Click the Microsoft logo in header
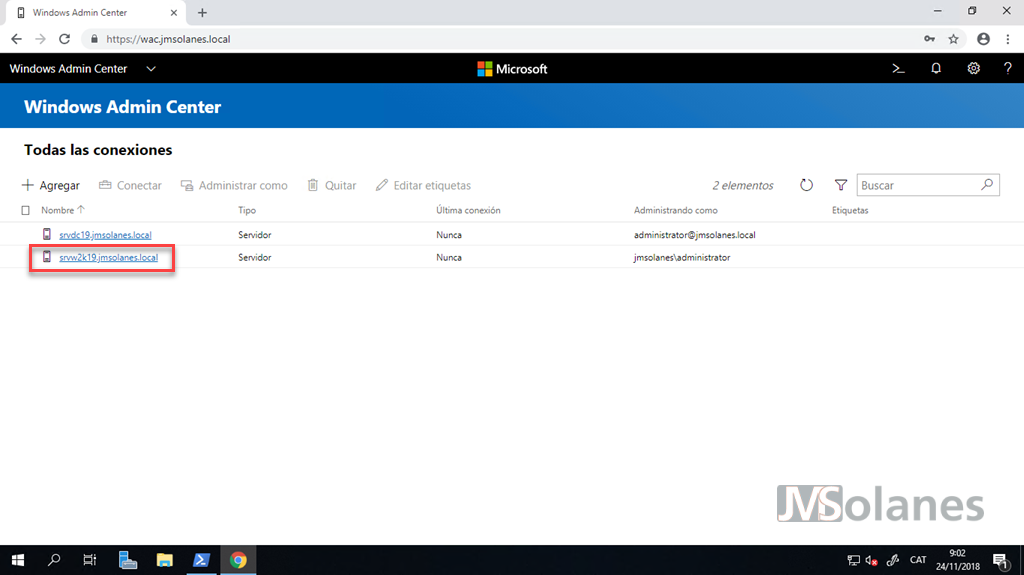This screenshot has width=1024, height=575. pyautogui.click(x=512, y=69)
